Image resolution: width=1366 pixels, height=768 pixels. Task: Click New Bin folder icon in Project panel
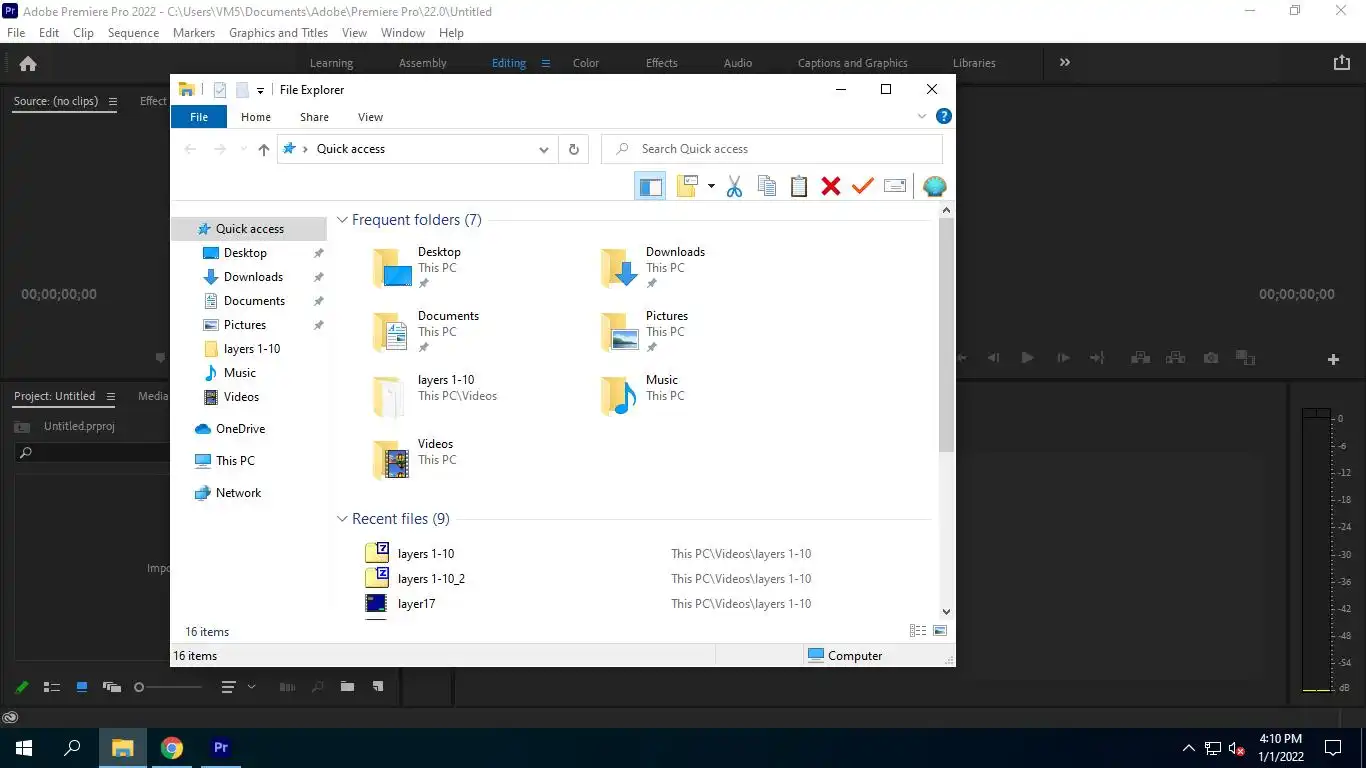347,687
